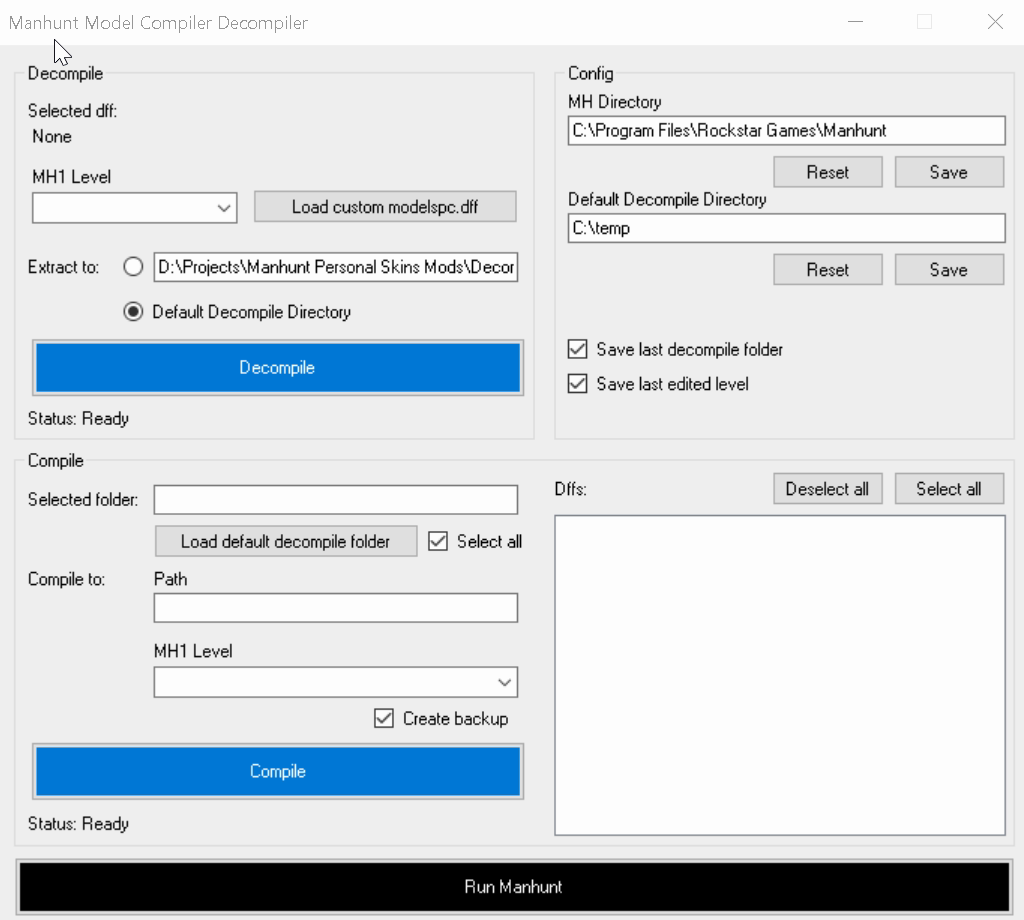
Task: Toggle the Create backup checkbox
Action: pyautogui.click(x=384, y=719)
